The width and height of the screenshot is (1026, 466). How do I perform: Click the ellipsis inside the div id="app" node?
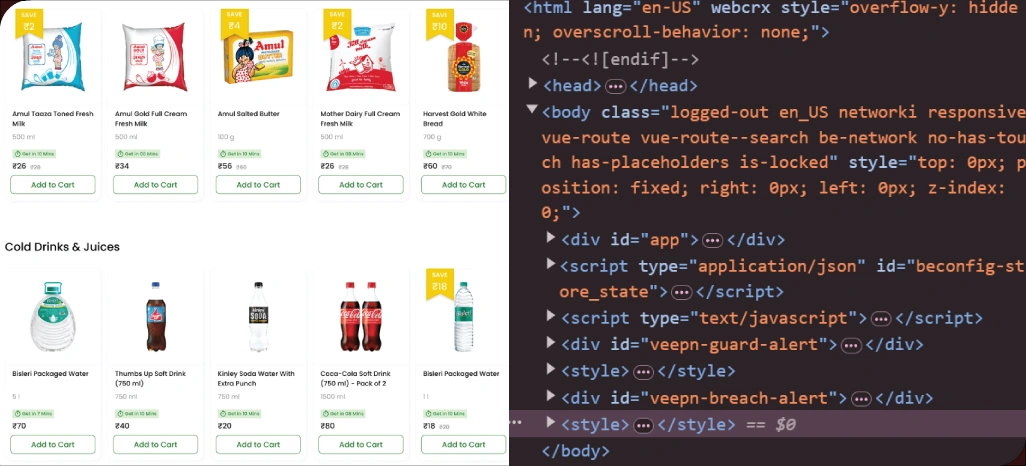click(x=712, y=240)
